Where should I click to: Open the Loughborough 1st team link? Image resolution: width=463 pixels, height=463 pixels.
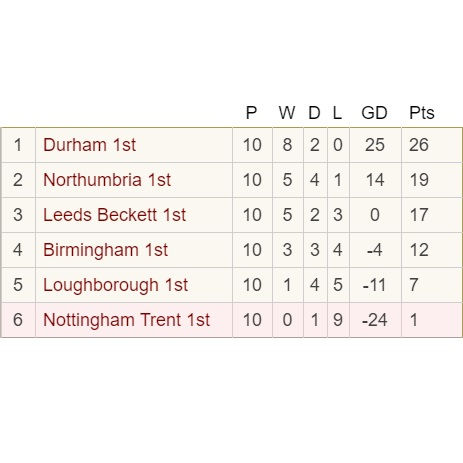(115, 285)
